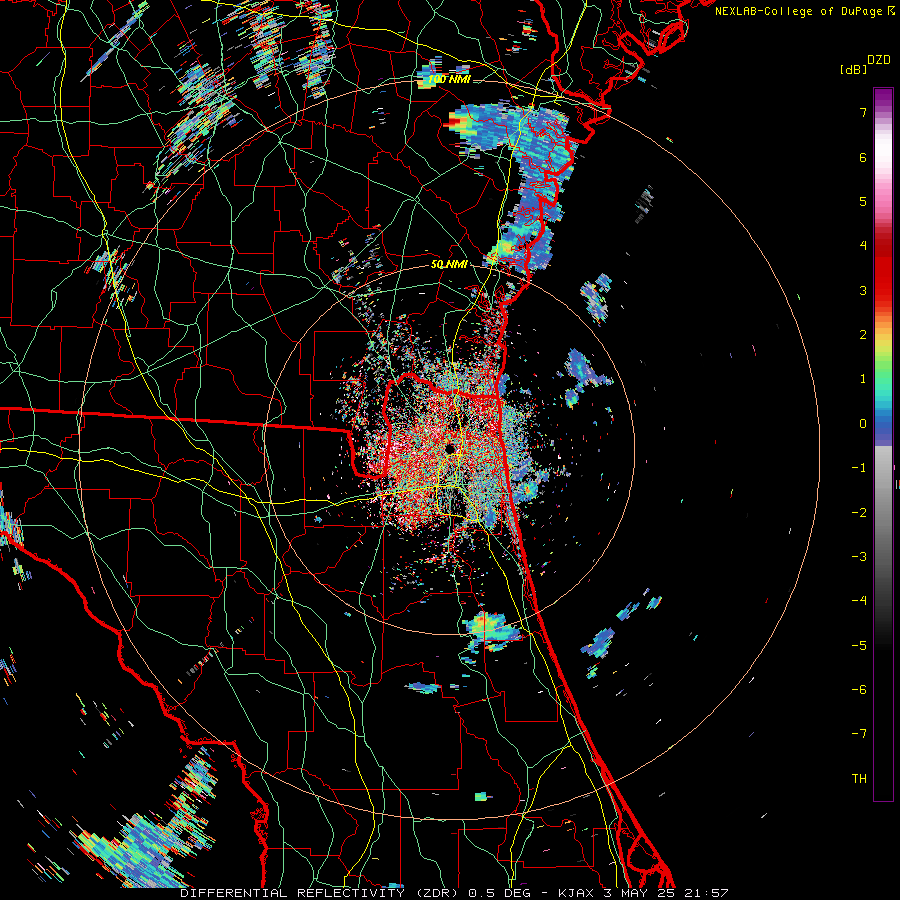Click the 3 MAY 25 date text
Screen dimensions: 900x900
(x=639, y=893)
